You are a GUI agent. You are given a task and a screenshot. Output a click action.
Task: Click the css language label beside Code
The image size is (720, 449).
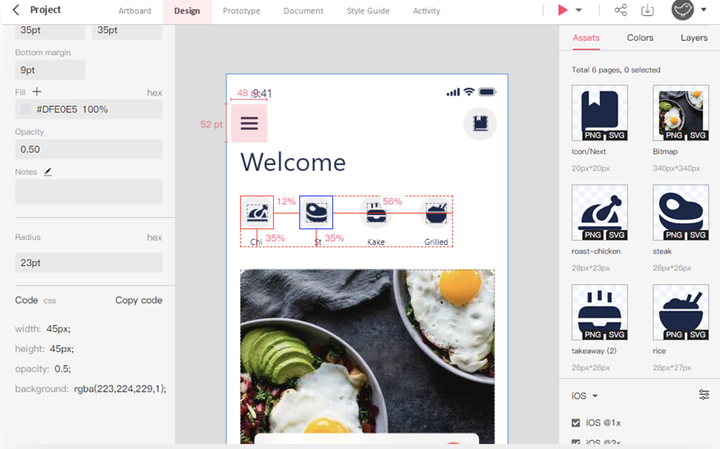click(50, 301)
